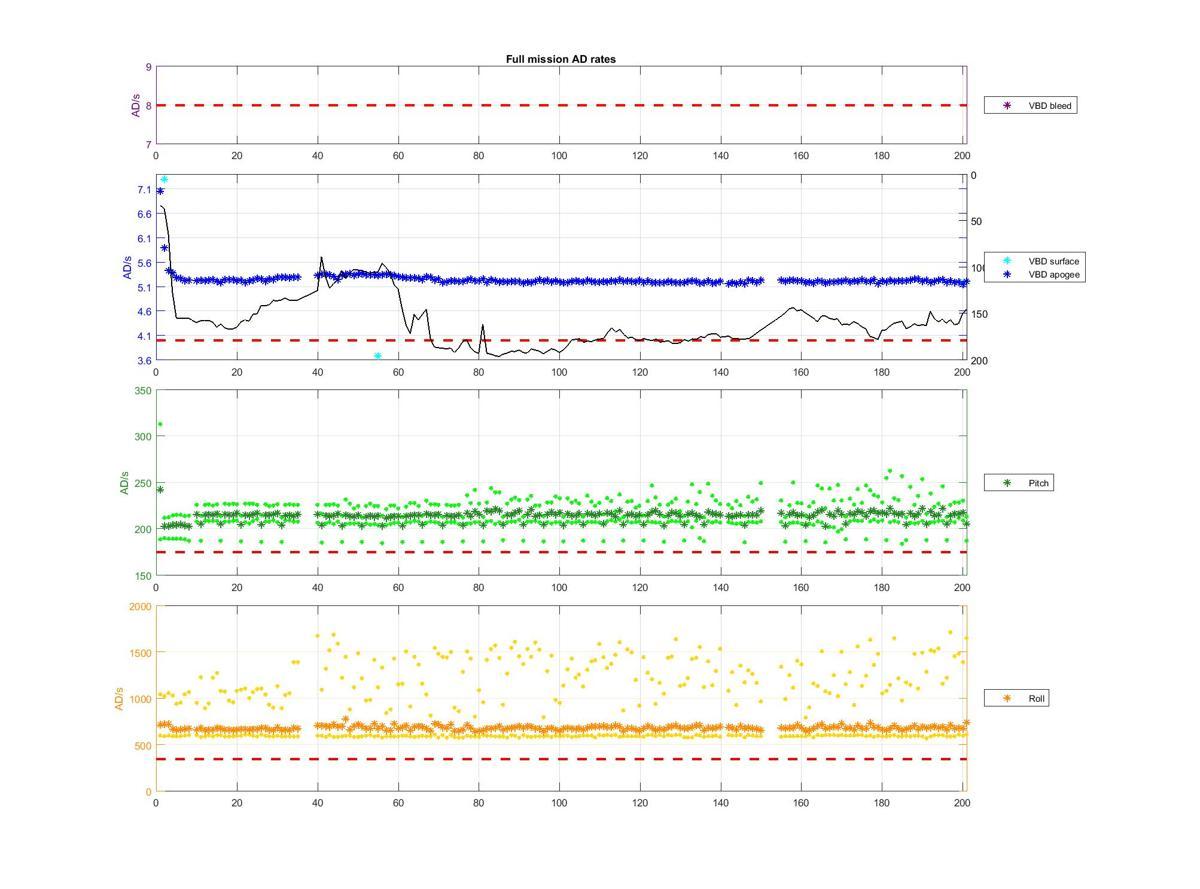The image size is (1200, 889).
Task: Click the '1500' tick on the roll axis
Action: pyautogui.click(x=140, y=653)
